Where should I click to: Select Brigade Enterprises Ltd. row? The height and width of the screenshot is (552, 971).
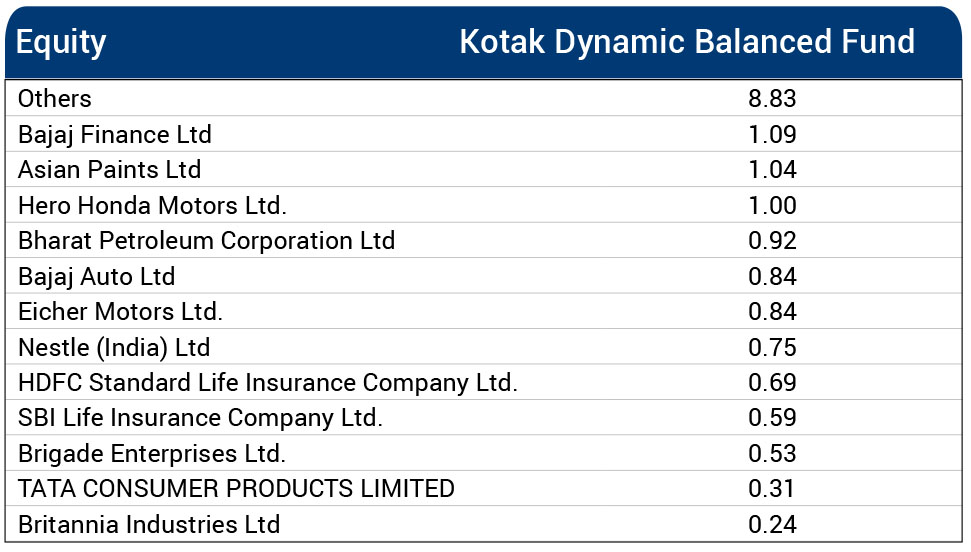pyautogui.click(x=152, y=453)
